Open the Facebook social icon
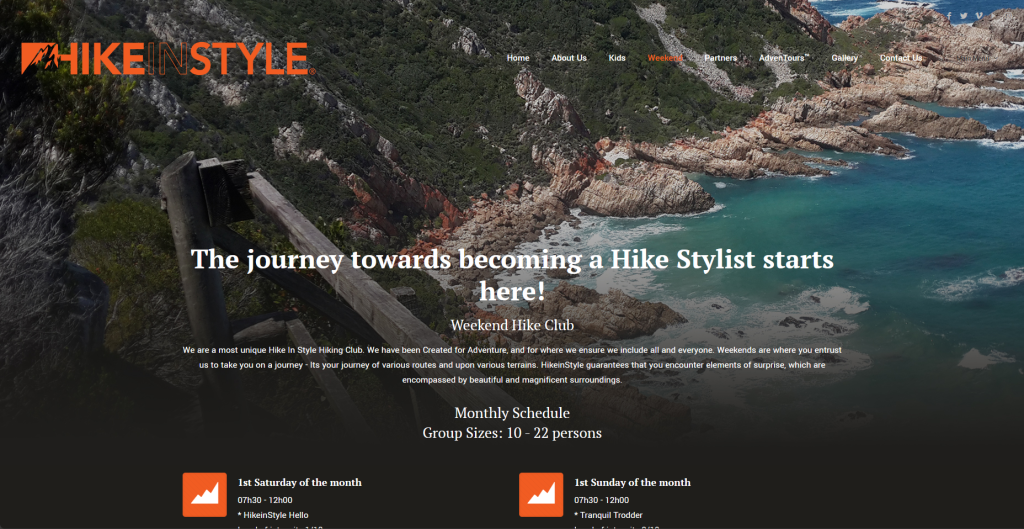The width and height of the screenshot is (1024, 529). (949, 16)
